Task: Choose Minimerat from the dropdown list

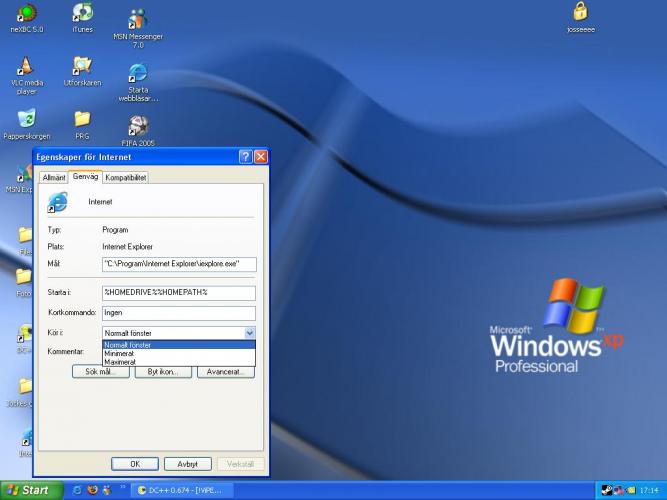Action: coord(119,353)
